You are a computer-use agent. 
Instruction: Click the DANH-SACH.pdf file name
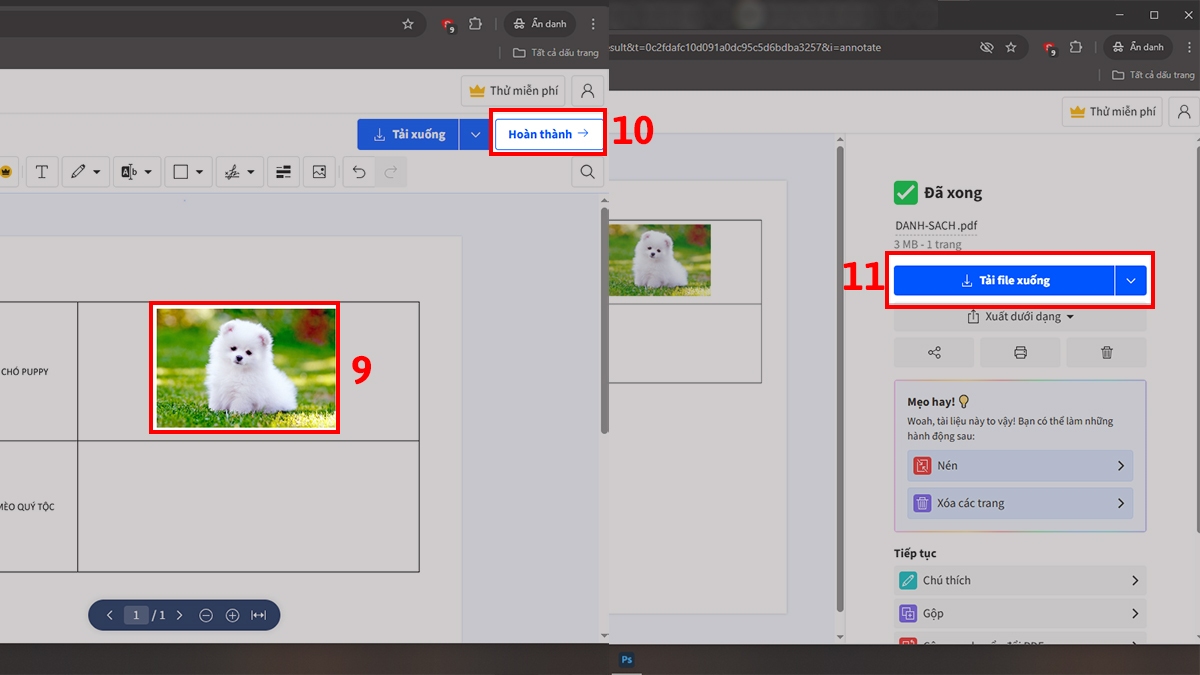click(x=936, y=225)
